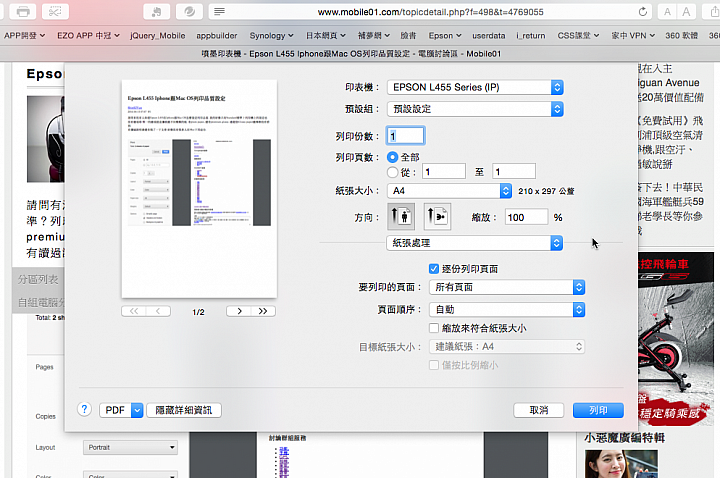Open APP開發 bookmarks folder
Viewport: 720px width, 478px height.
pyautogui.click(x=24, y=35)
